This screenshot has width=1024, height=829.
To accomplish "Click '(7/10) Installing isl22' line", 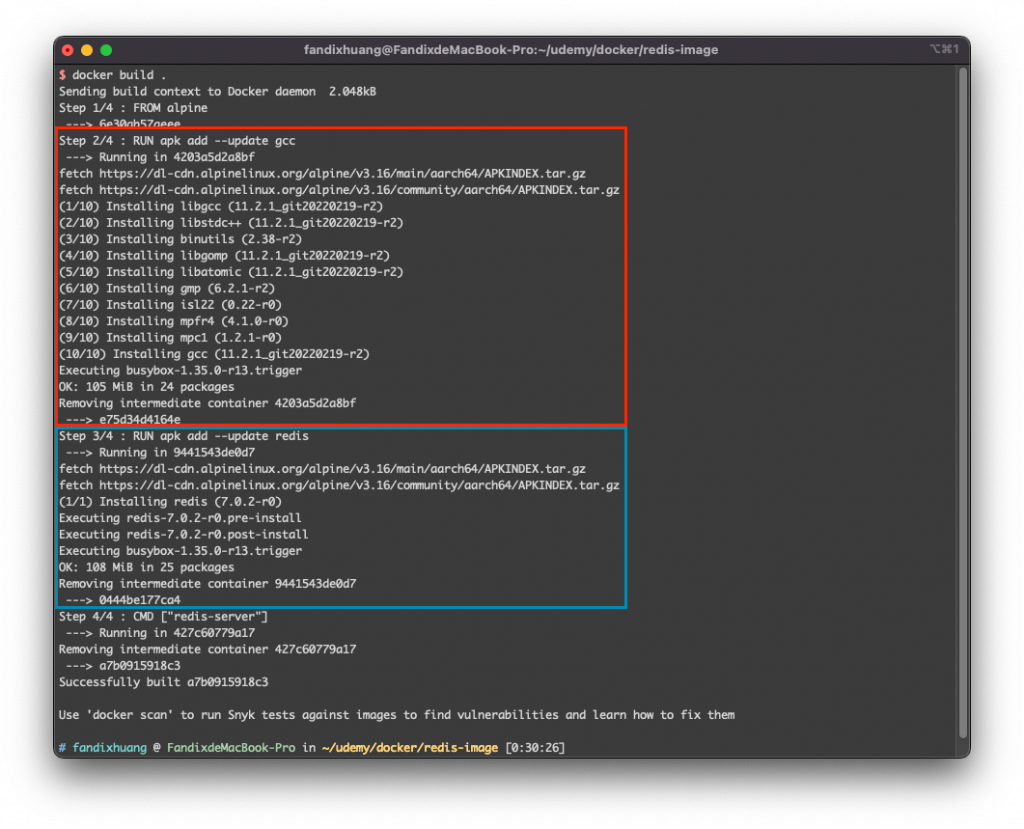I will 170,304.
